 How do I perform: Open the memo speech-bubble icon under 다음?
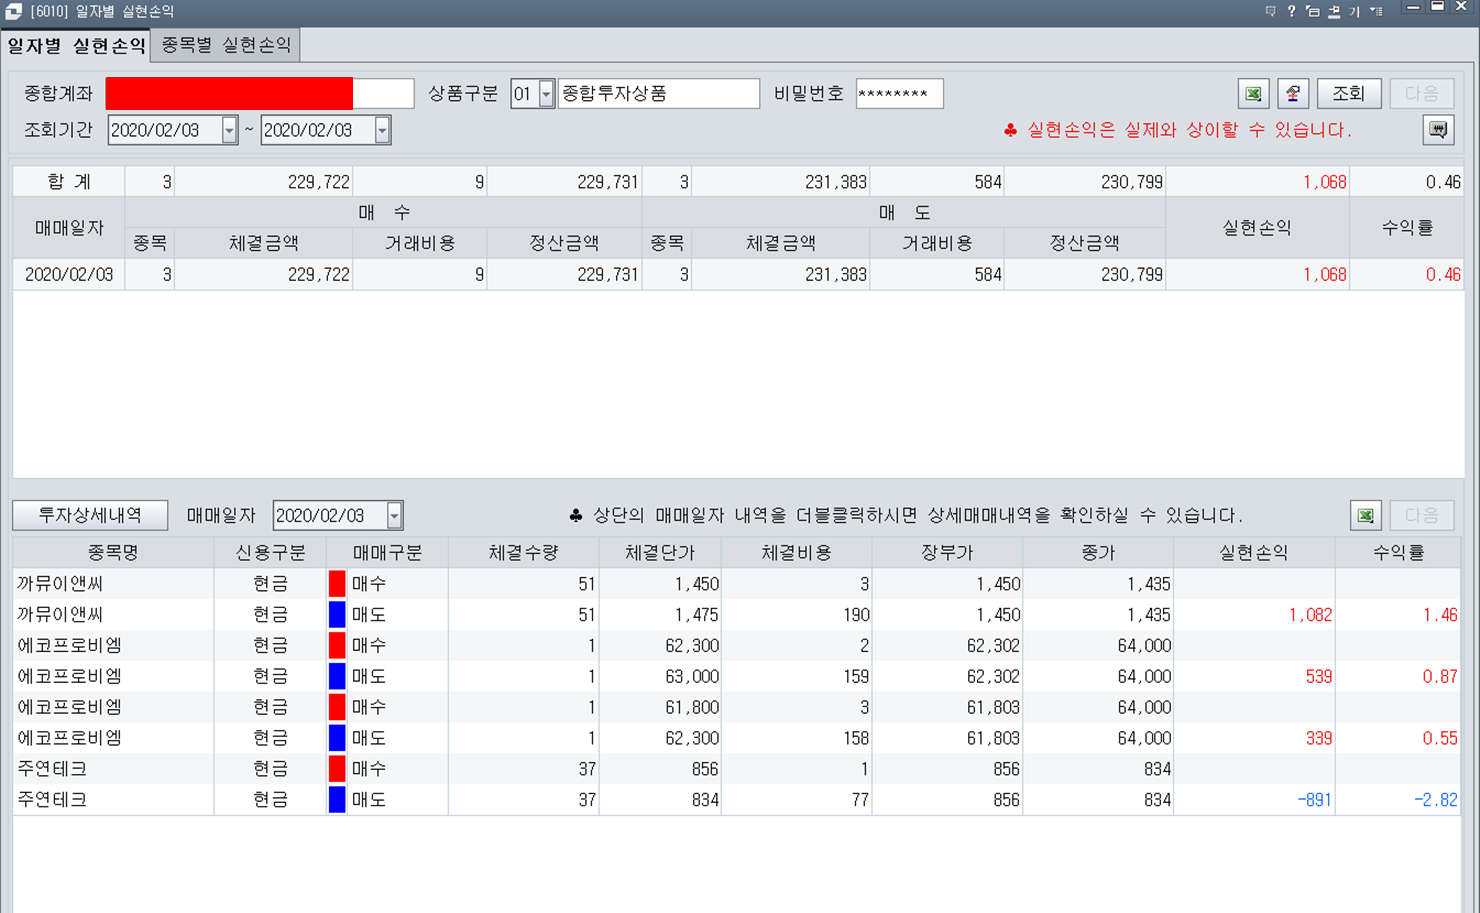(1438, 130)
